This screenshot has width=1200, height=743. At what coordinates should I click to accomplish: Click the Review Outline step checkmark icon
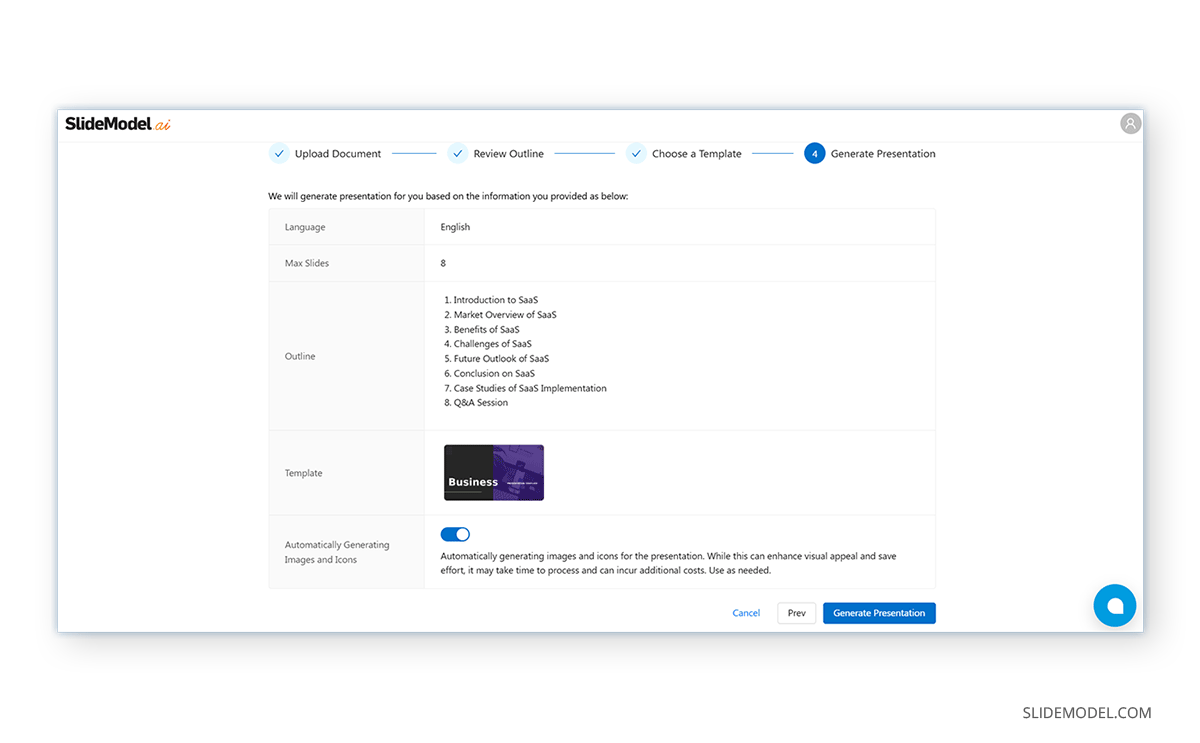[x=458, y=153]
